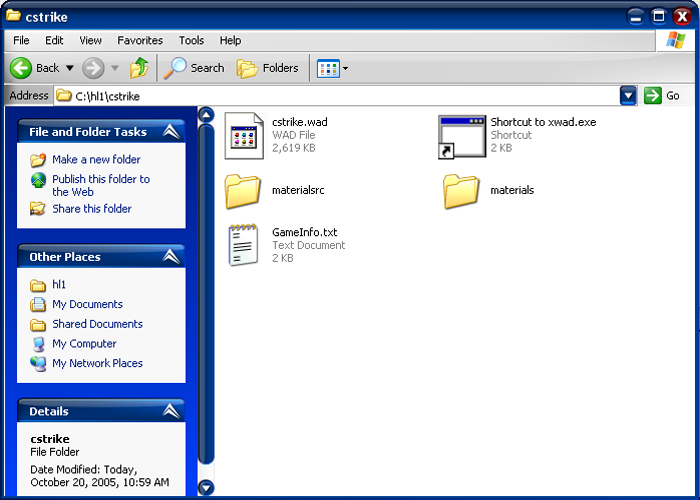Toggle the Folders pane button
The image size is (700, 500).
[268, 68]
